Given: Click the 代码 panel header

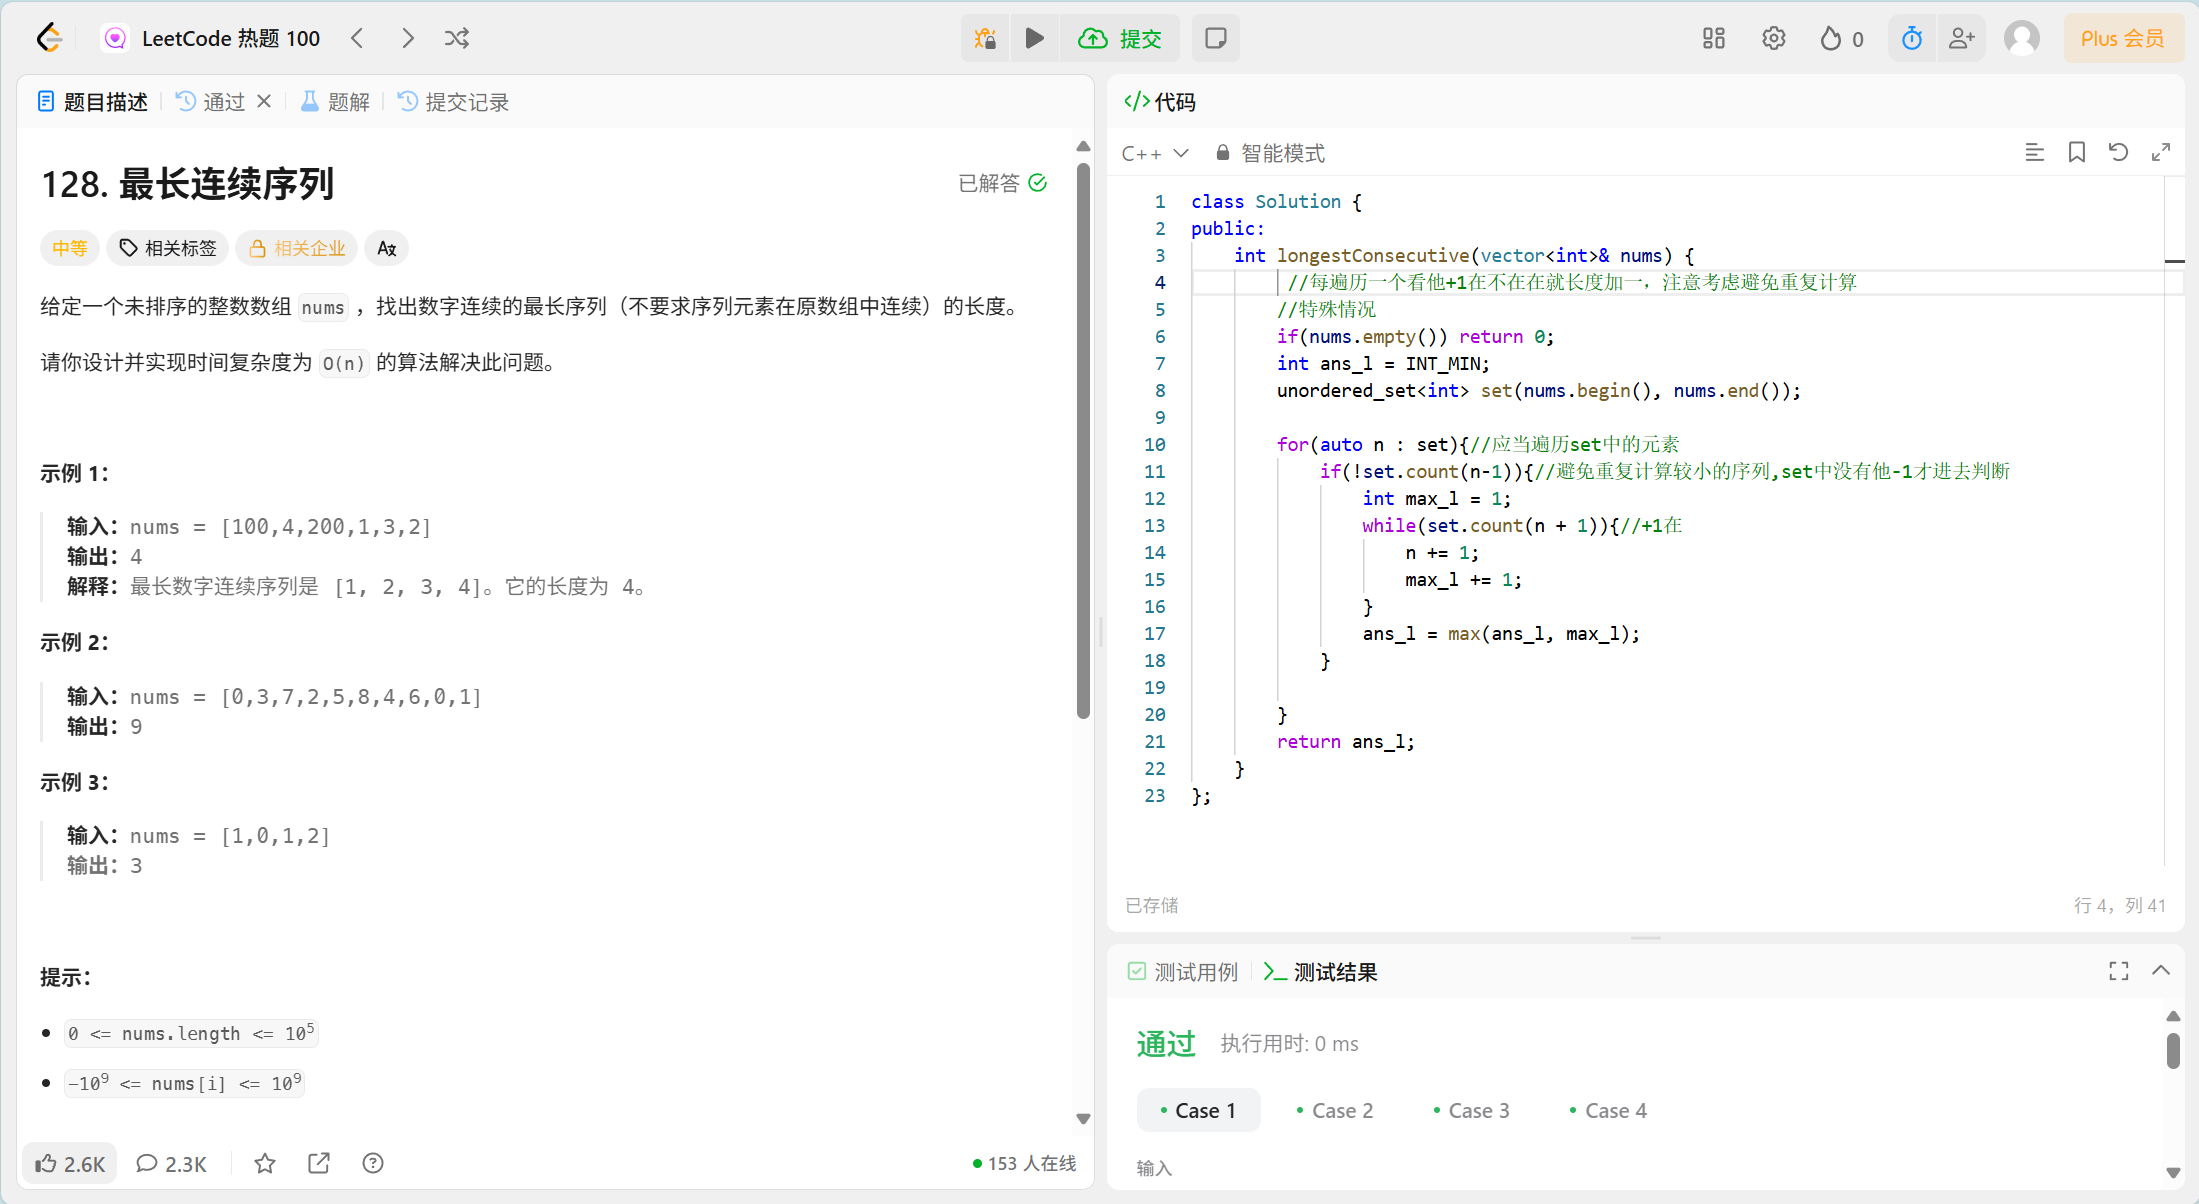Looking at the screenshot, I should point(1160,102).
